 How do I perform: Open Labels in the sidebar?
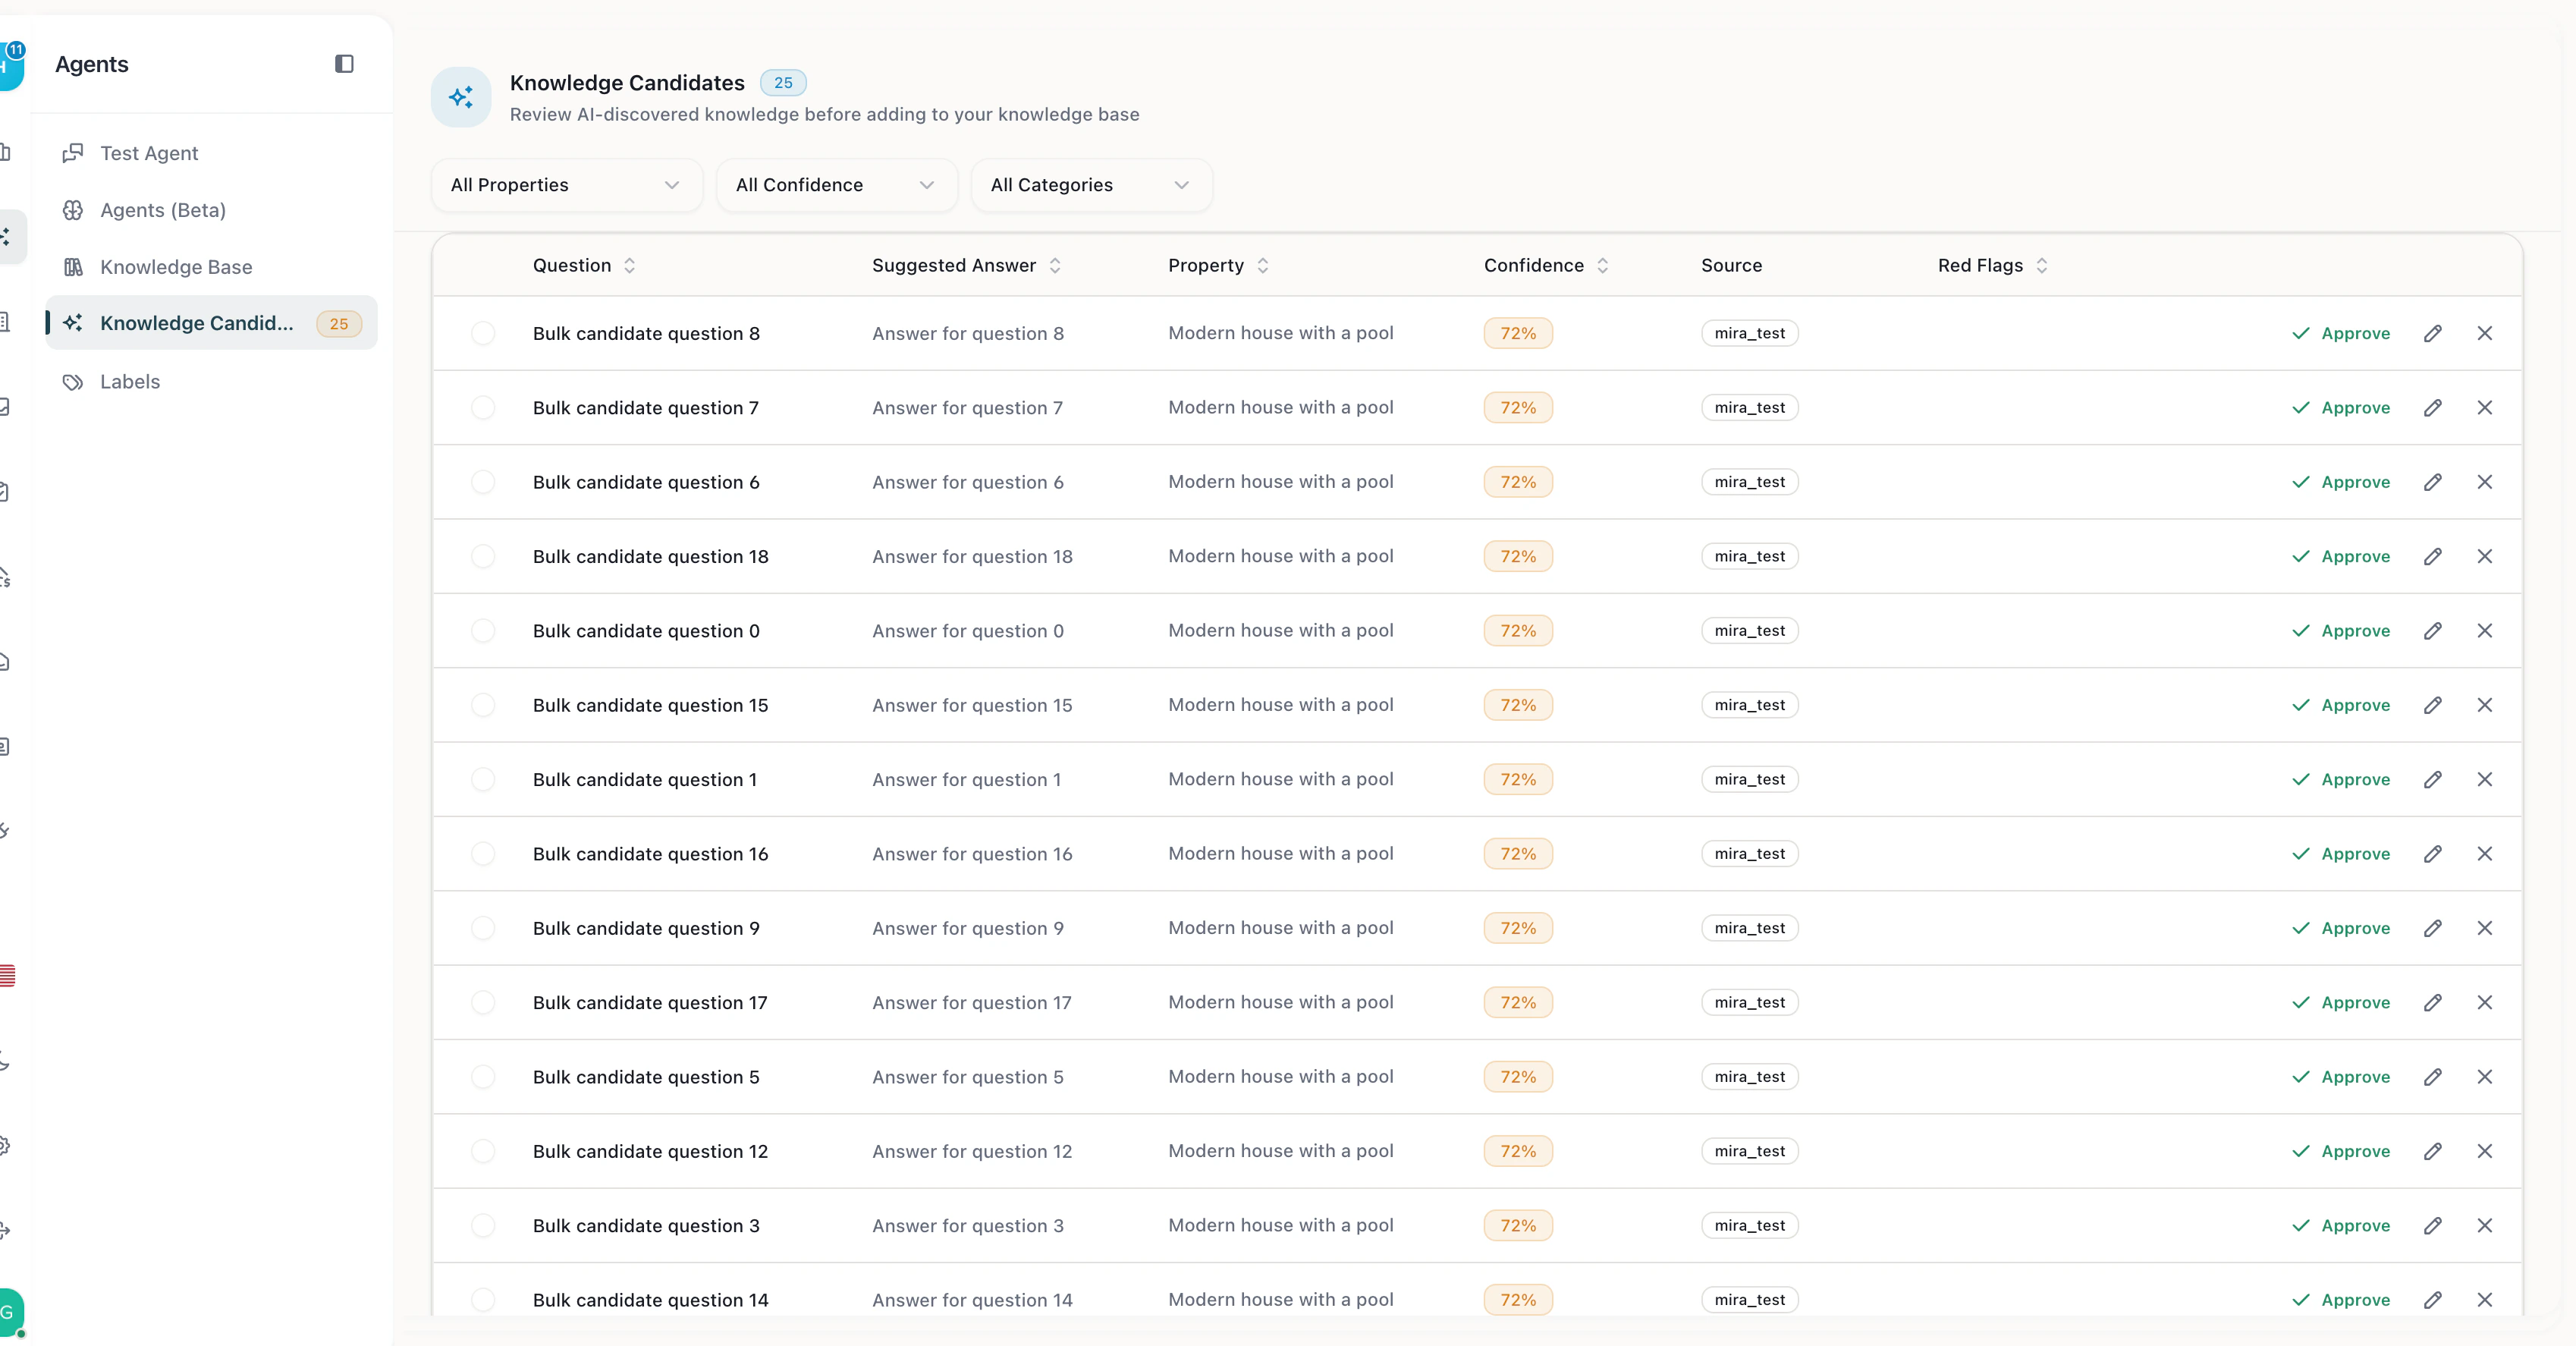[130, 382]
